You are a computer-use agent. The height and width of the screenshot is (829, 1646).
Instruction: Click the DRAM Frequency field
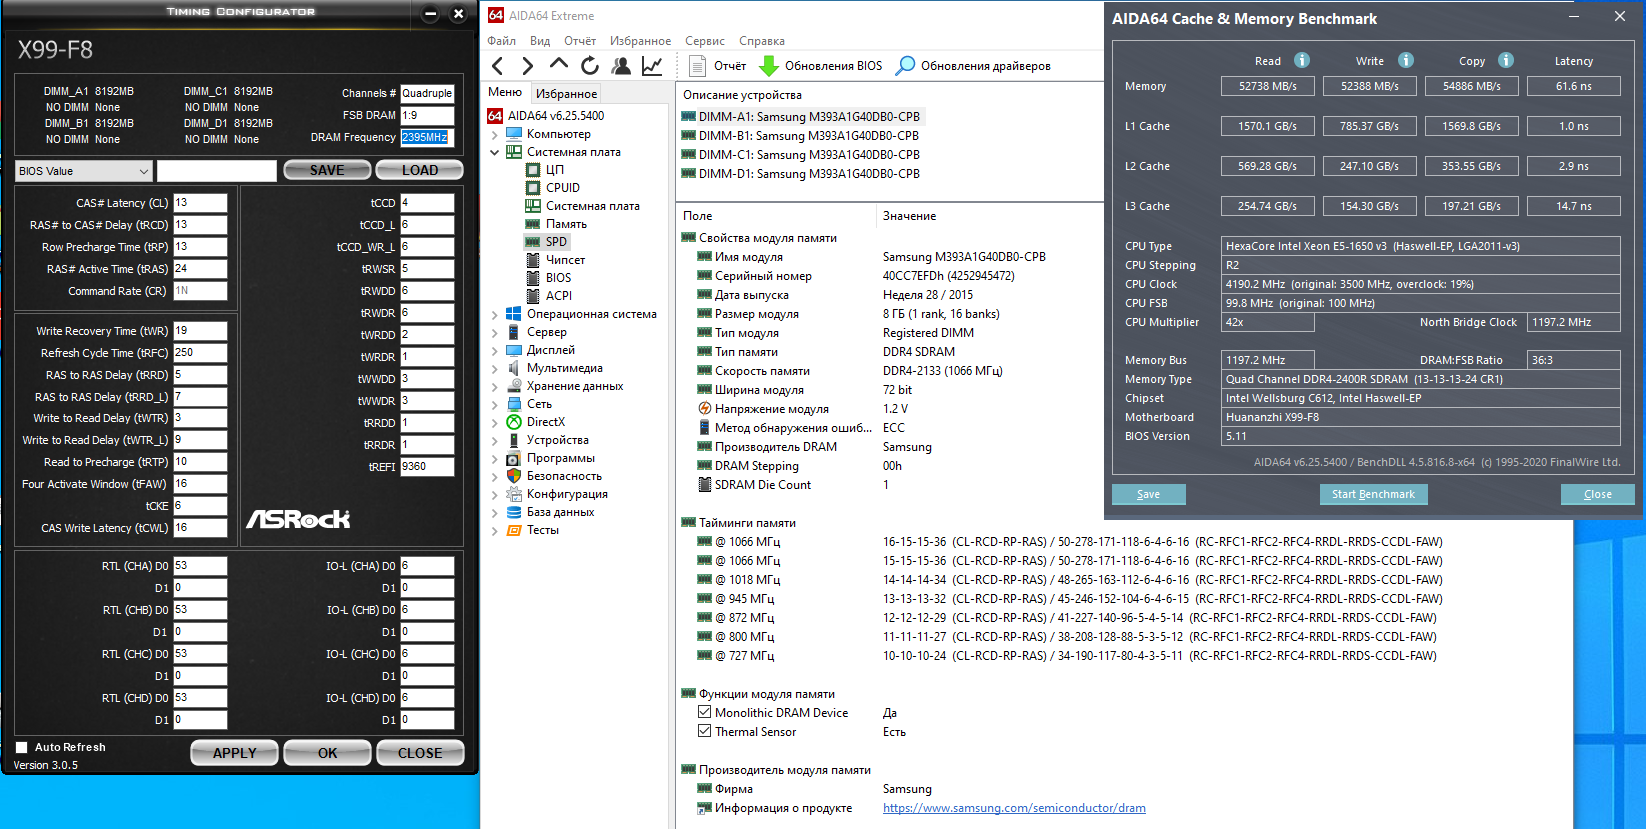click(x=427, y=137)
